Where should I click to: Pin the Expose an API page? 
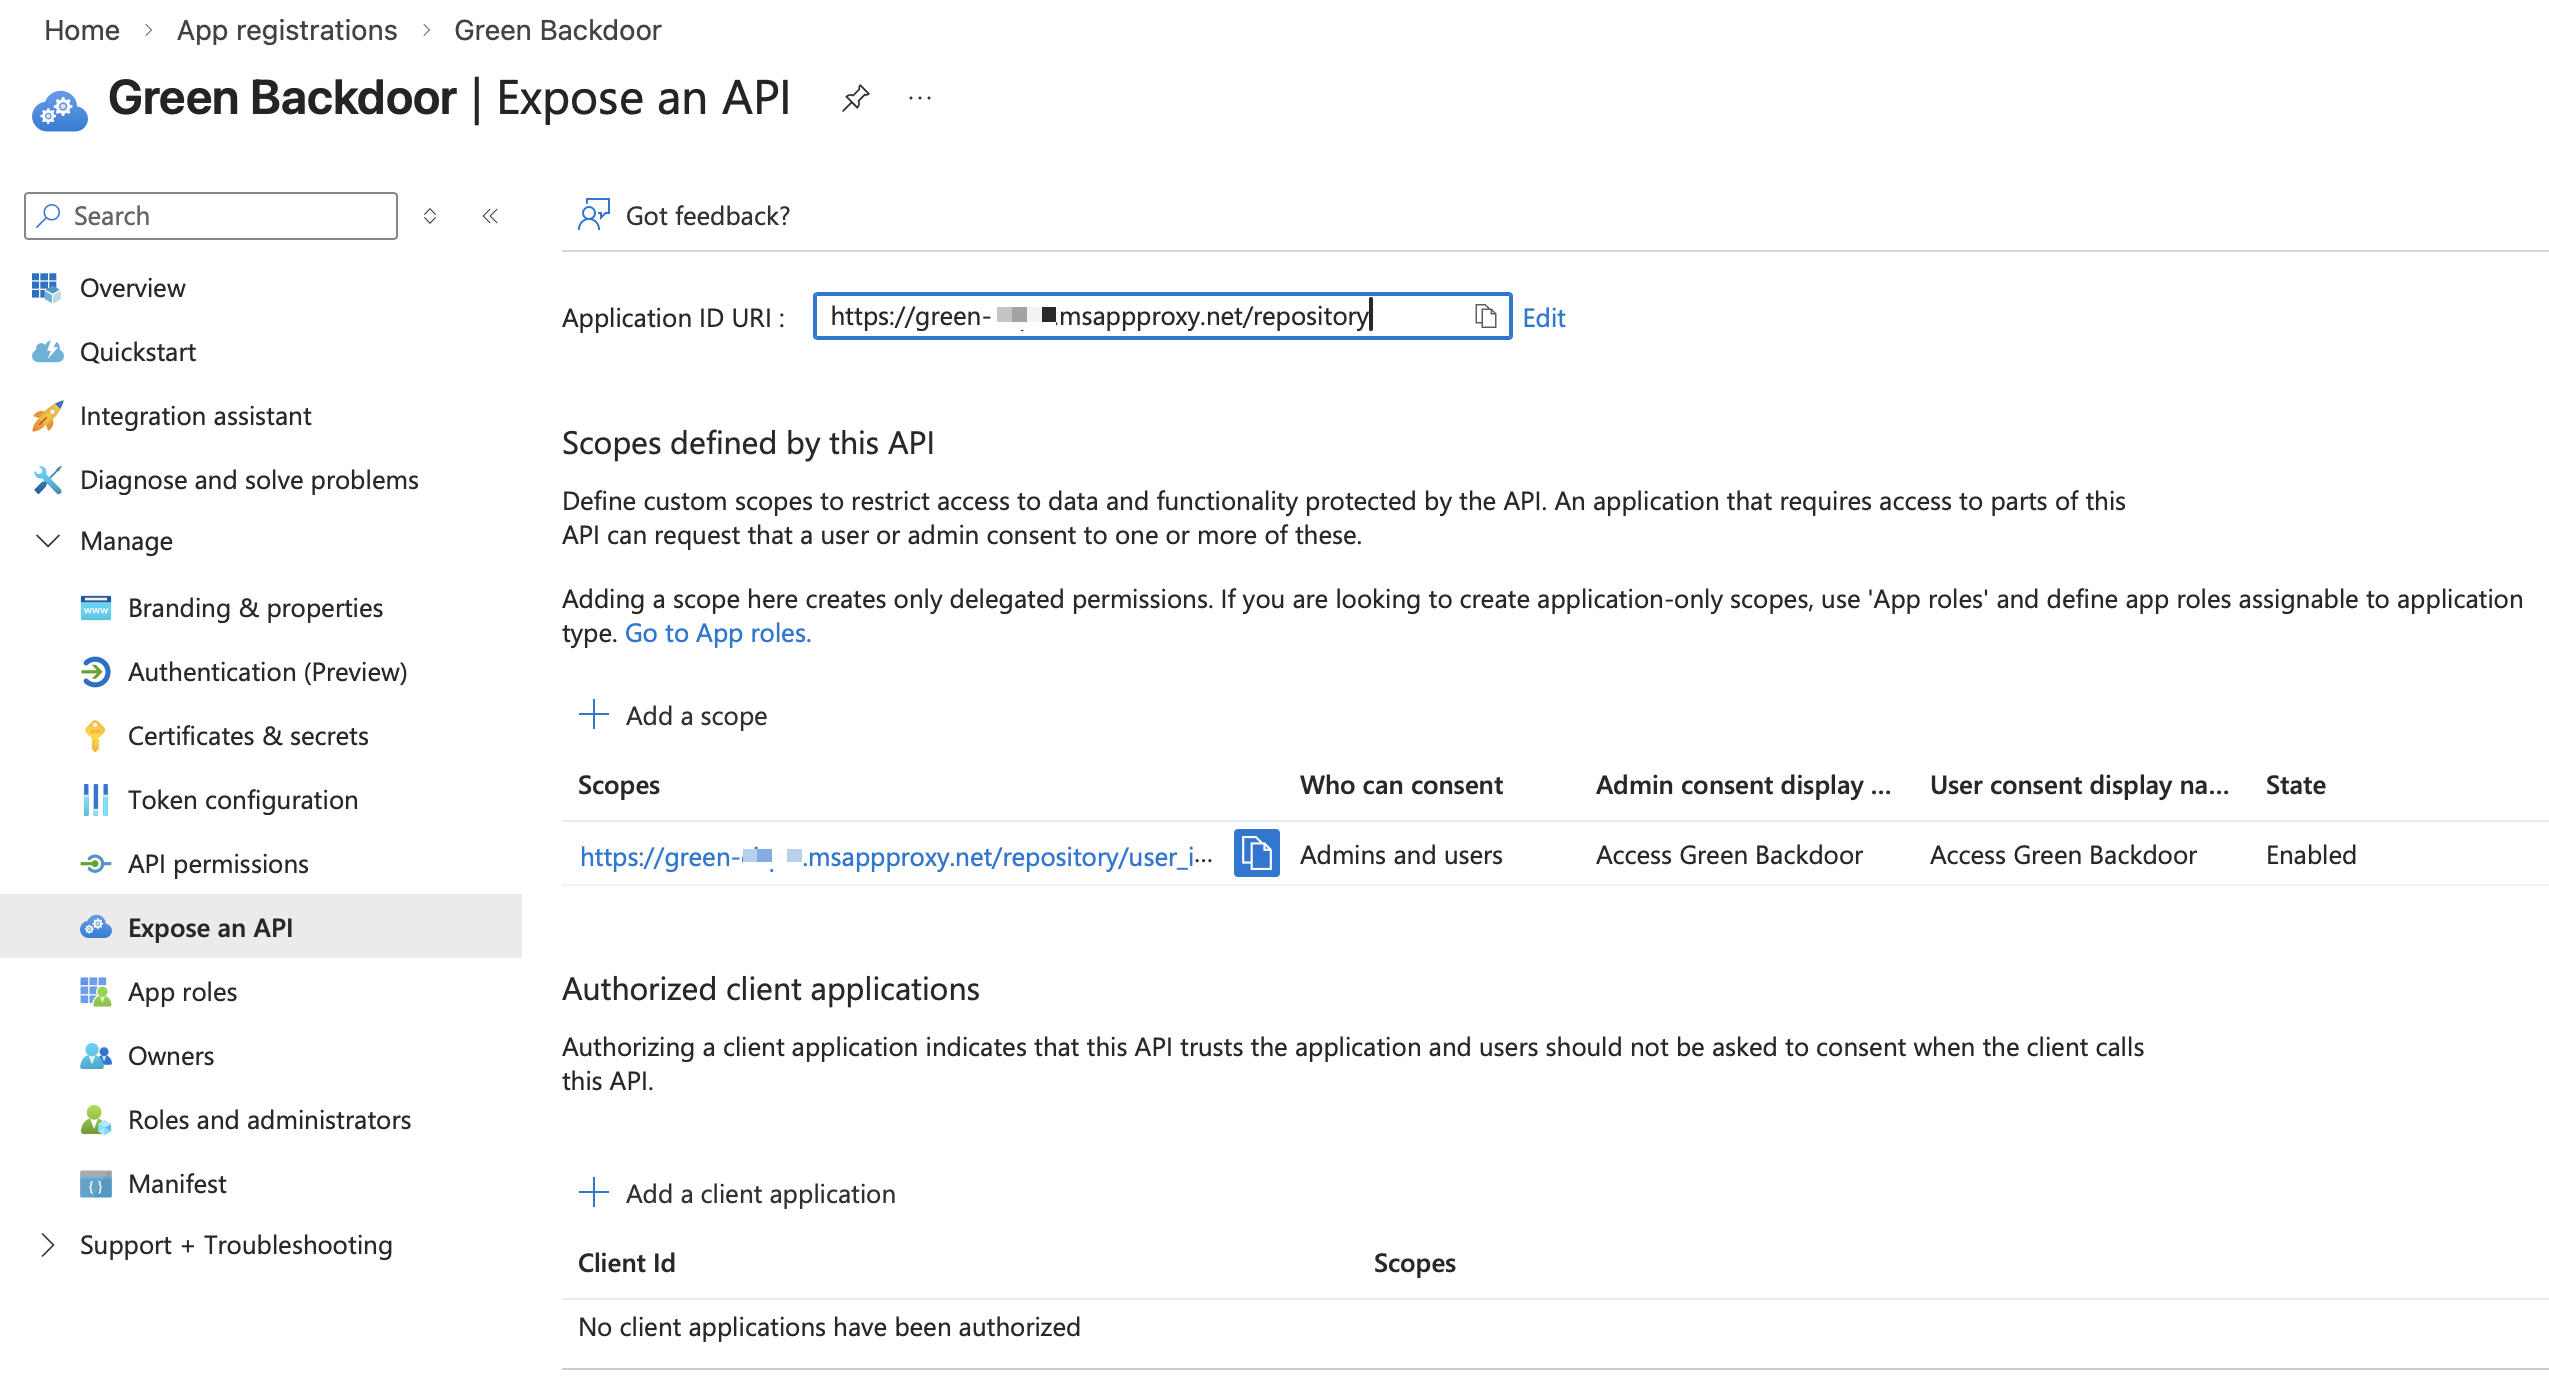[x=855, y=98]
